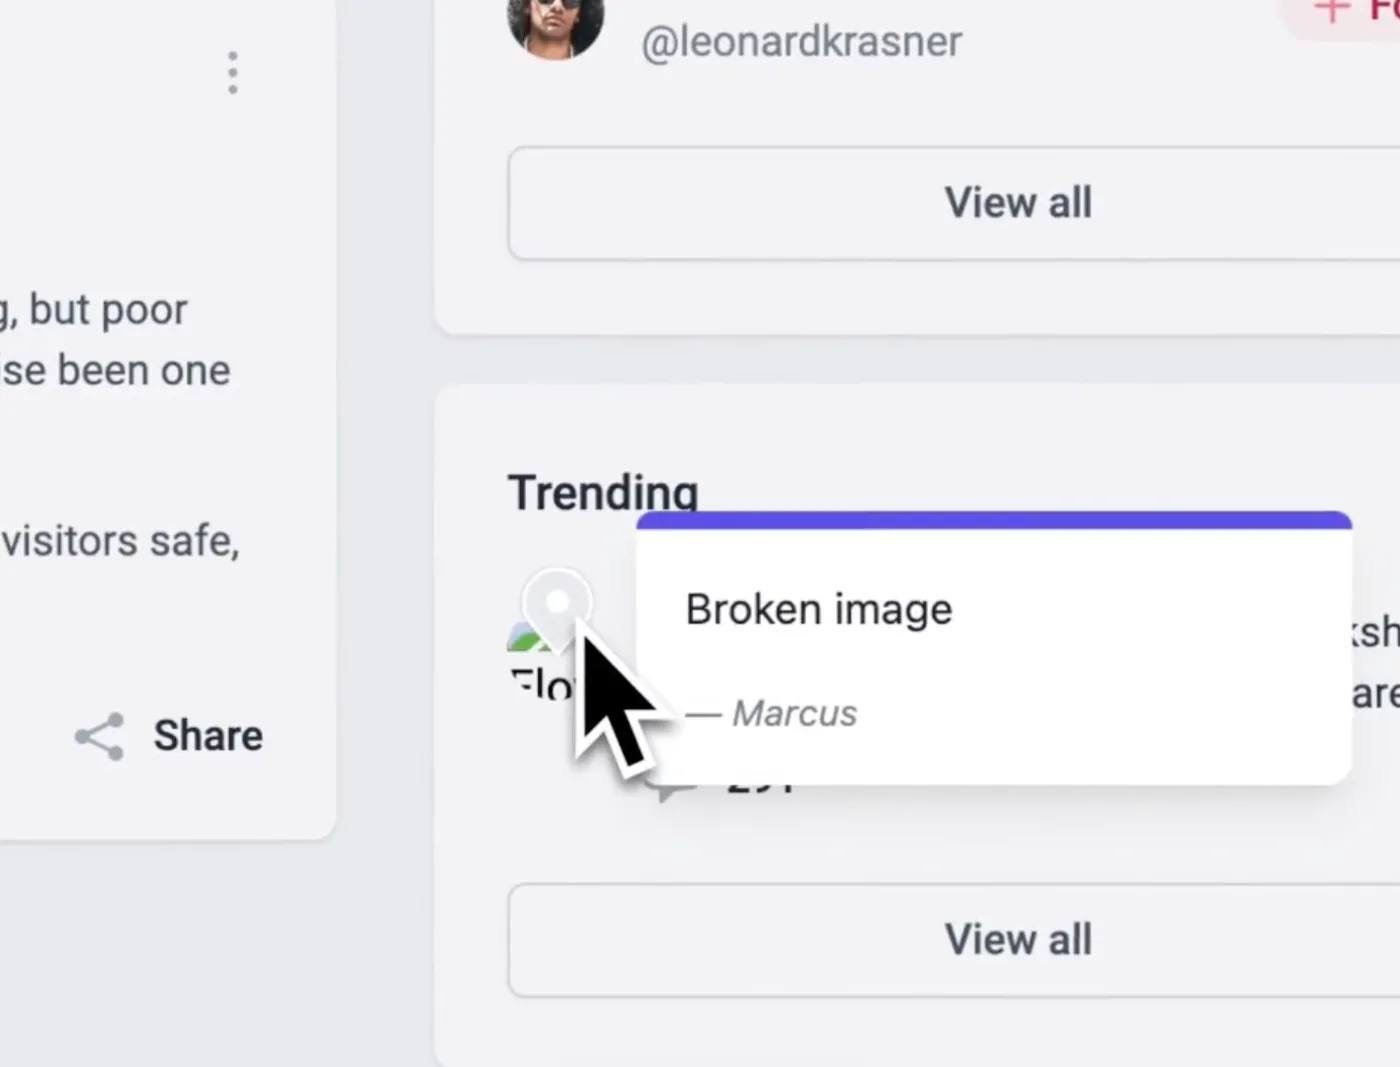Open the @leonardkrasner profile link
The image size is (1400, 1067).
pos(800,41)
